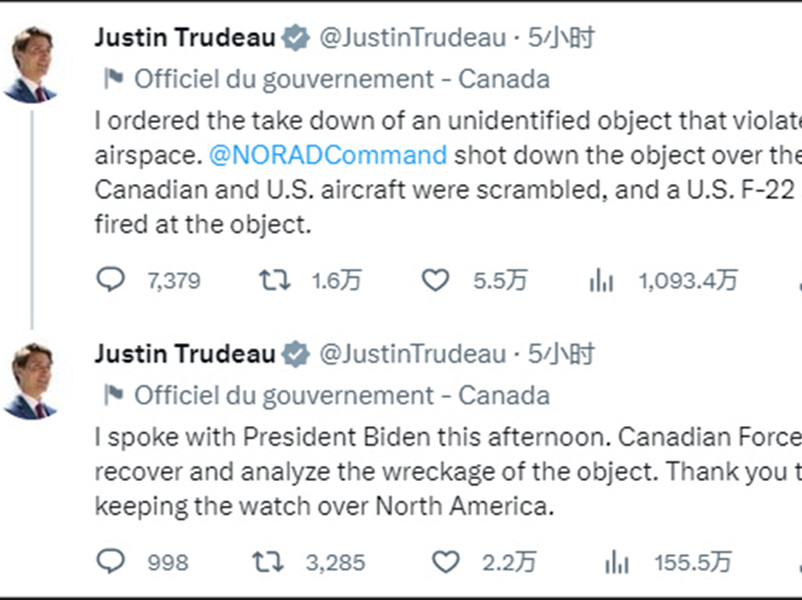Open the President Biden tweet text
802x600 pixels.
[448, 472]
